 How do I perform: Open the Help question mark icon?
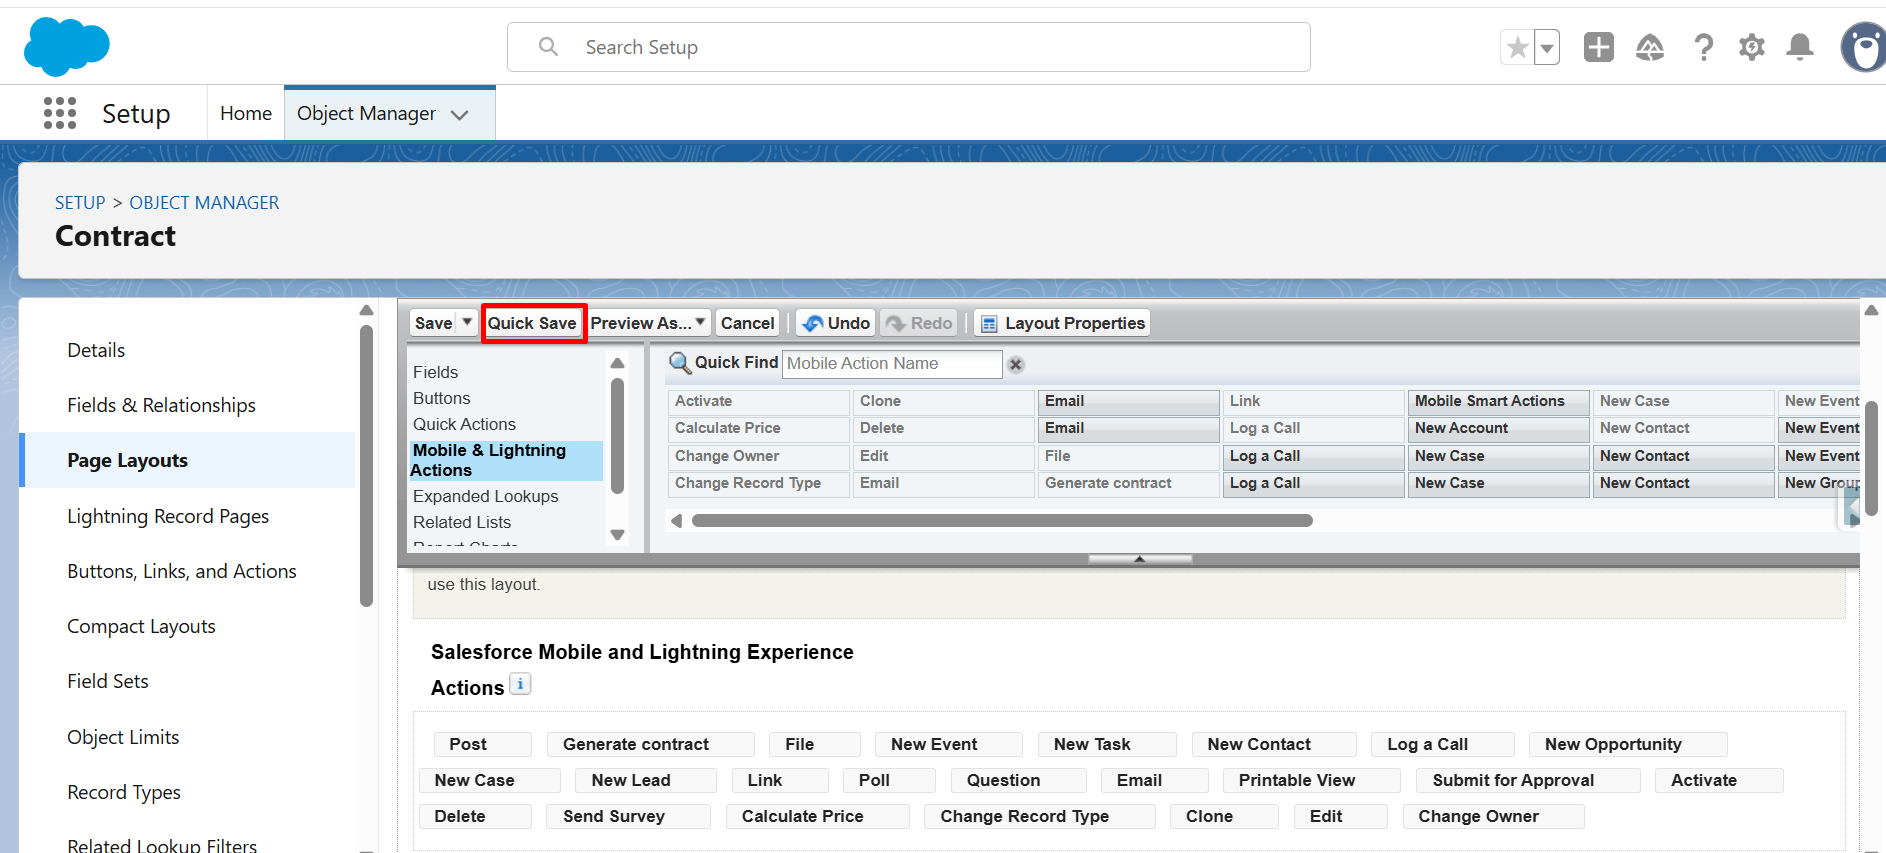(x=1703, y=47)
